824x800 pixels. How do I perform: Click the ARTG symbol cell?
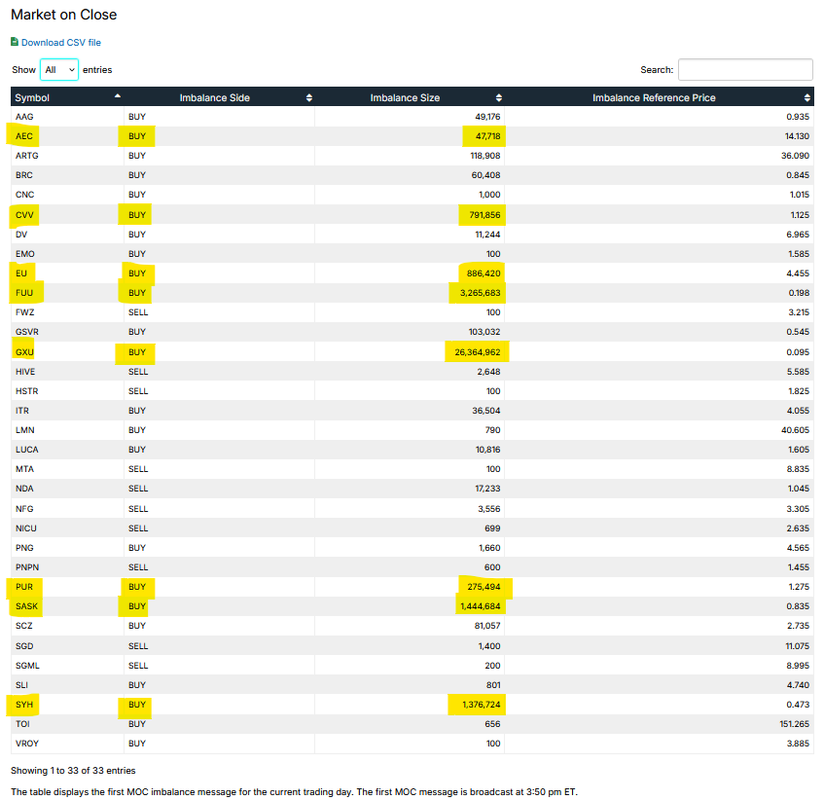tap(27, 156)
